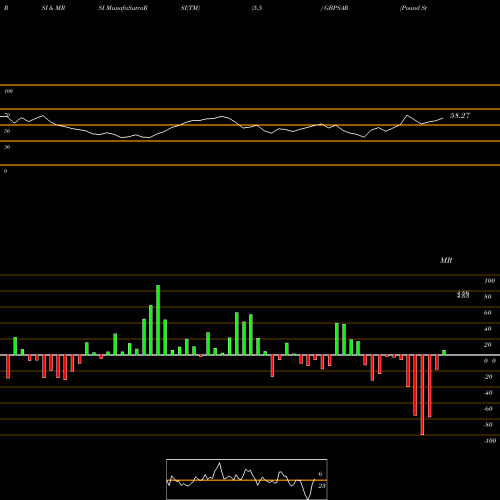
Task: Click the 70 level label on RSI axis
Action: 7,115
